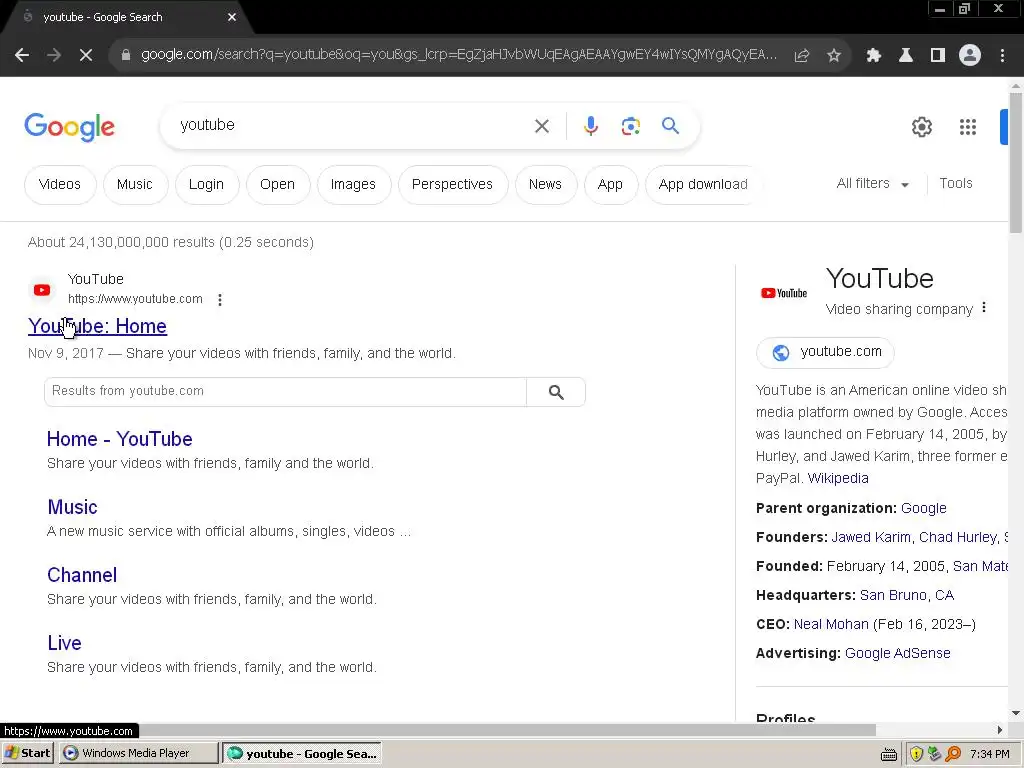Click the browser forward arrow
The height and width of the screenshot is (768, 1024).
54,56
